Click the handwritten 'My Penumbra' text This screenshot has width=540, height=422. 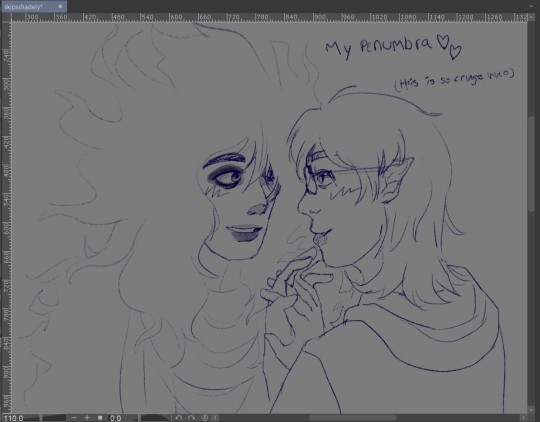pyautogui.click(x=378, y=48)
